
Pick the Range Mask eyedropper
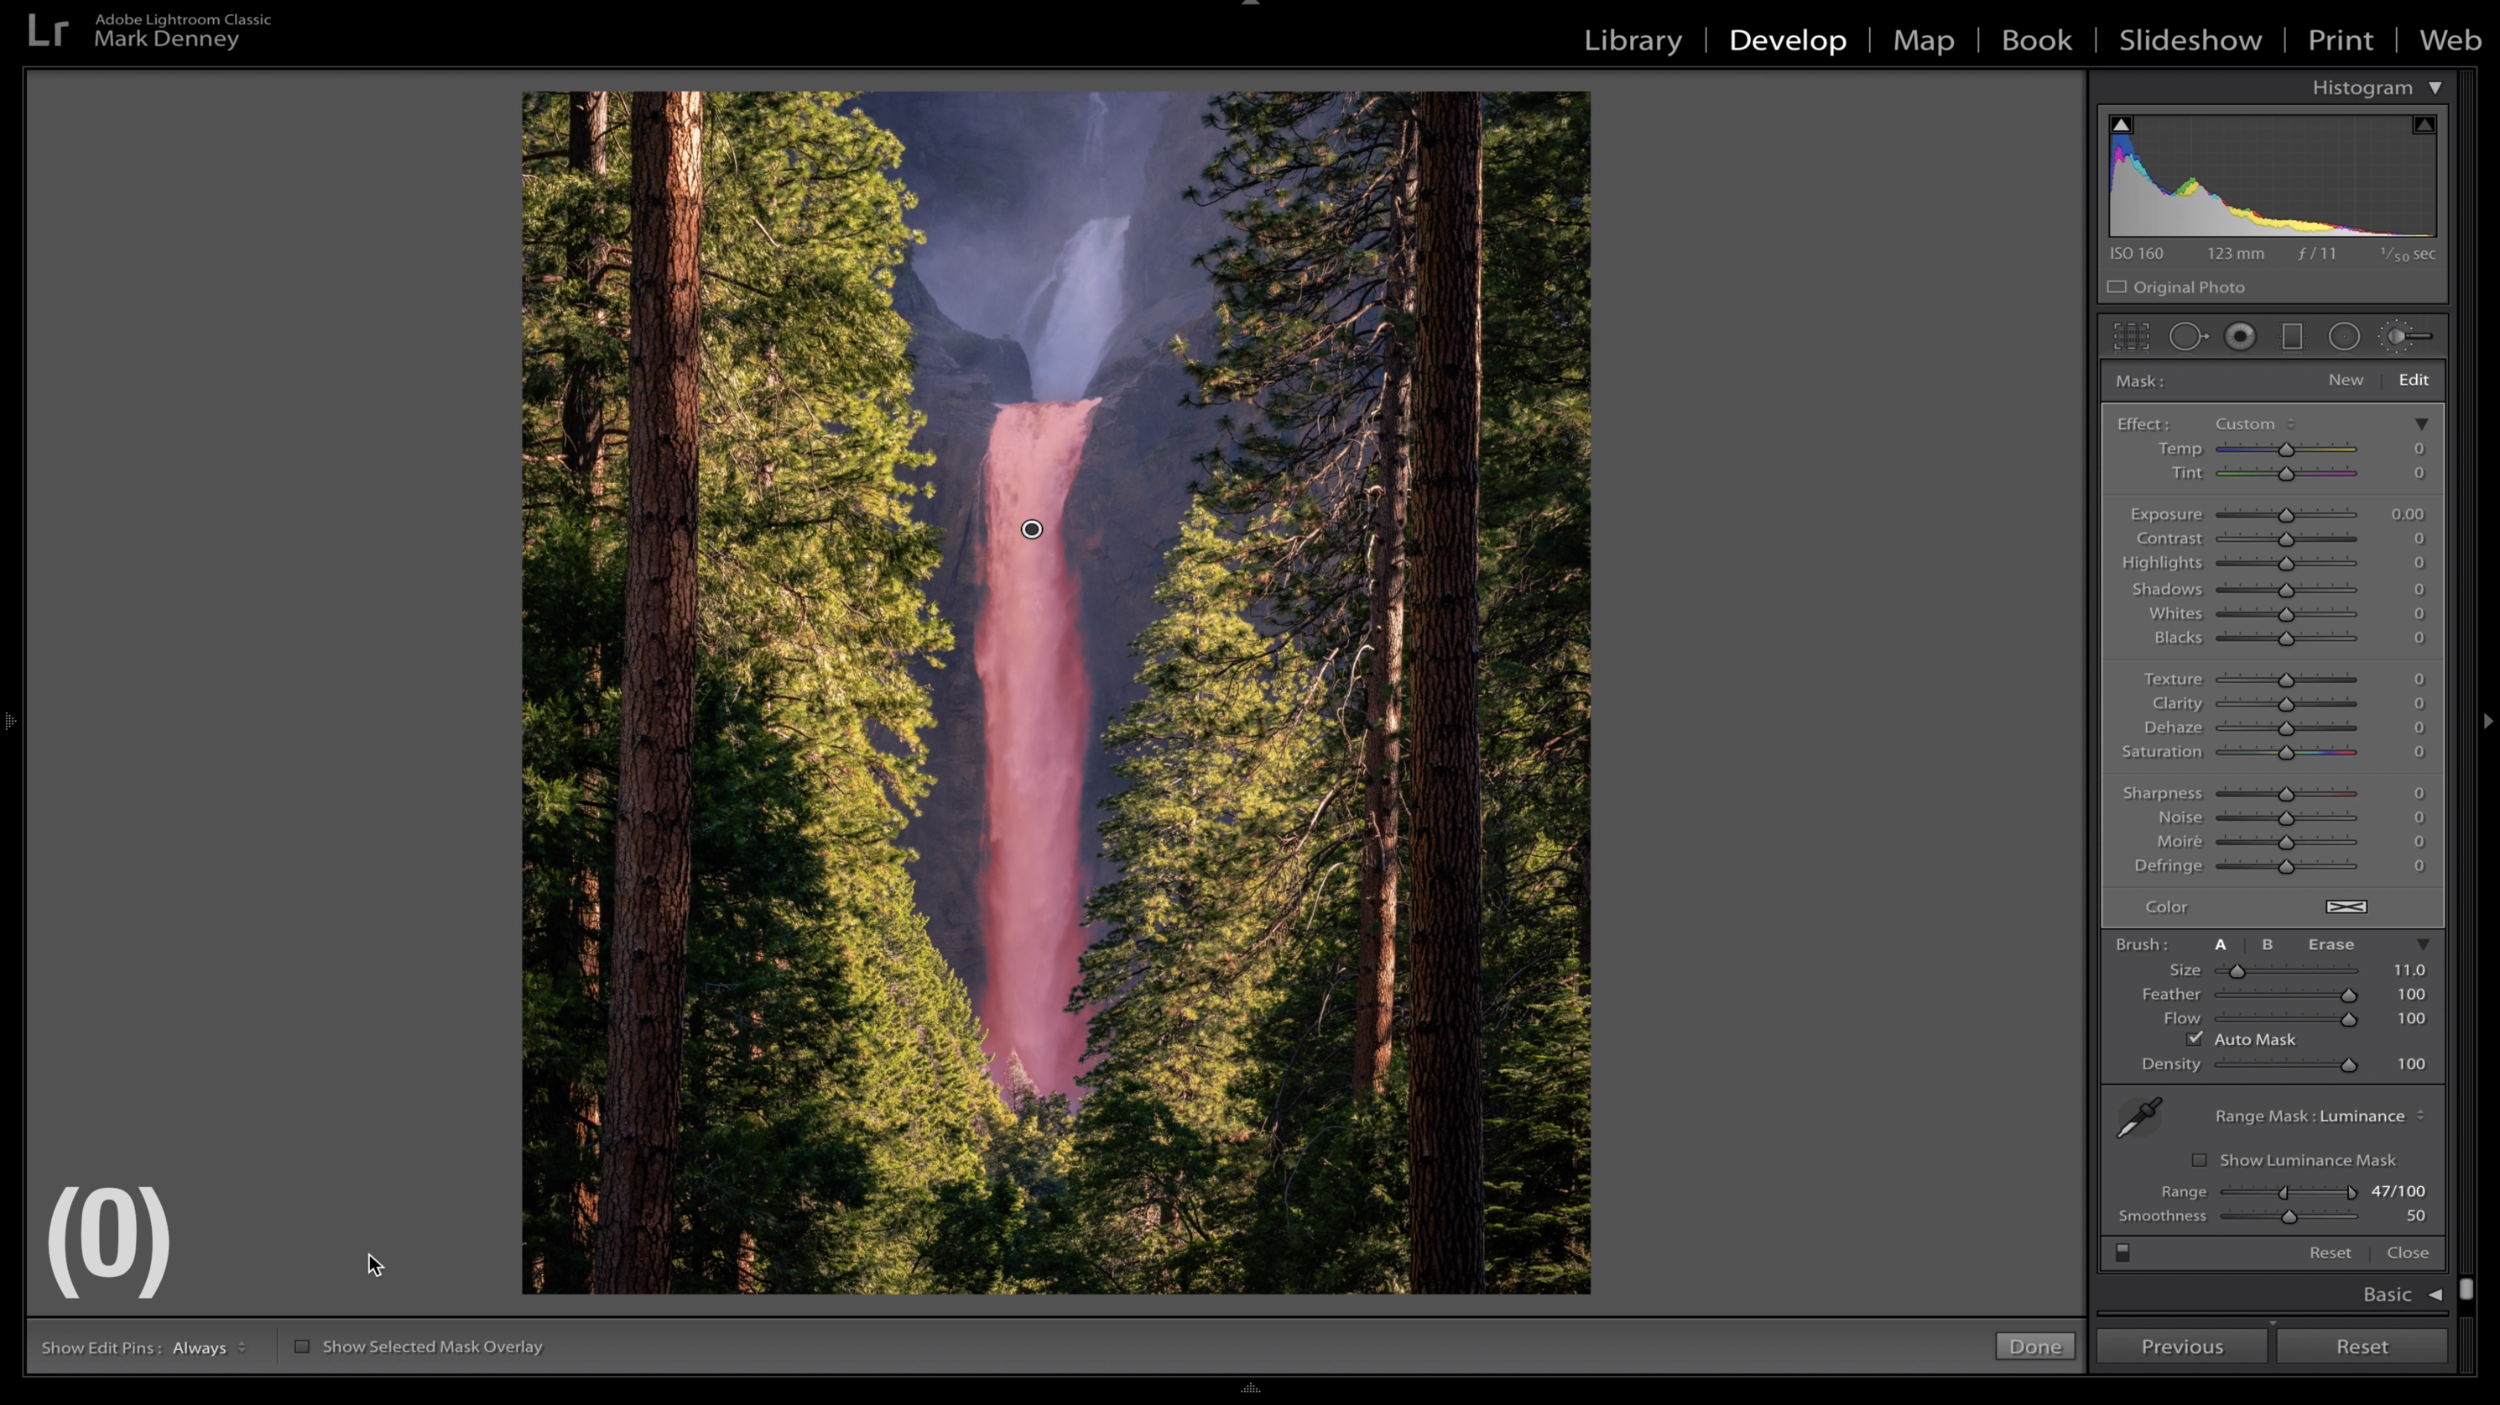pyautogui.click(x=2139, y=1118)
